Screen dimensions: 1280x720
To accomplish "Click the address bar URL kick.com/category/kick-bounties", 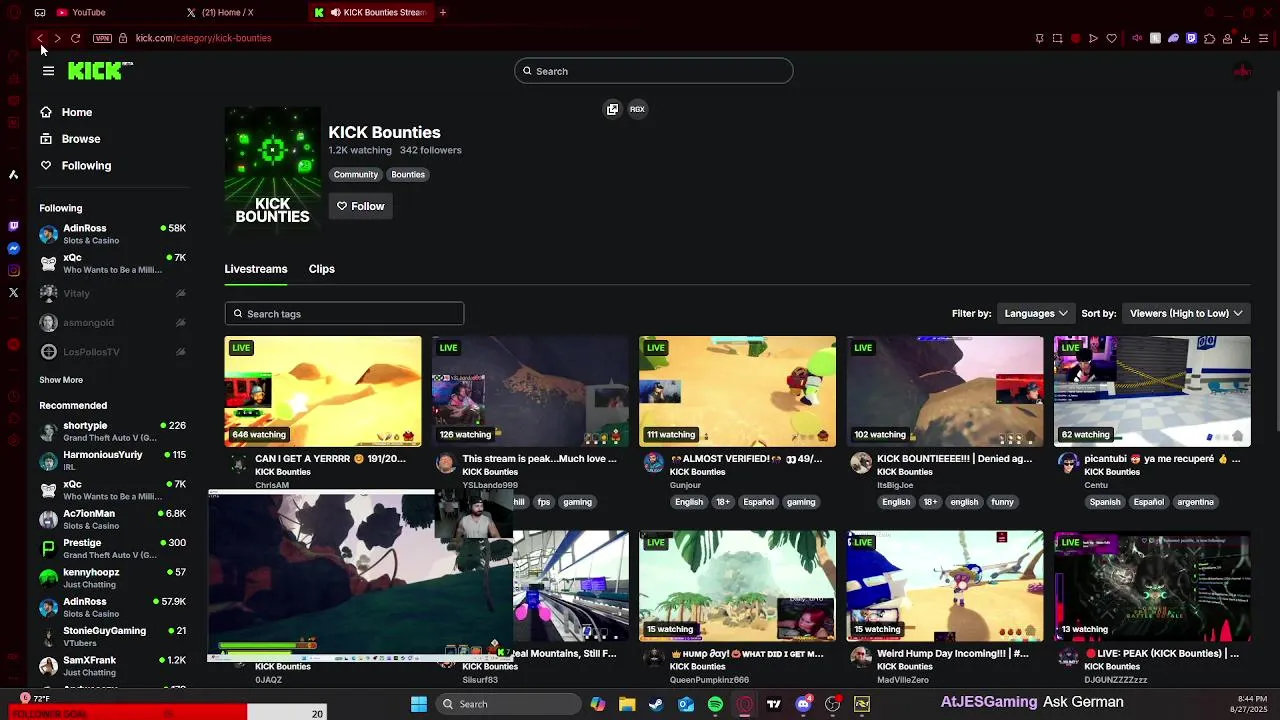I will [x=203, y=38].
